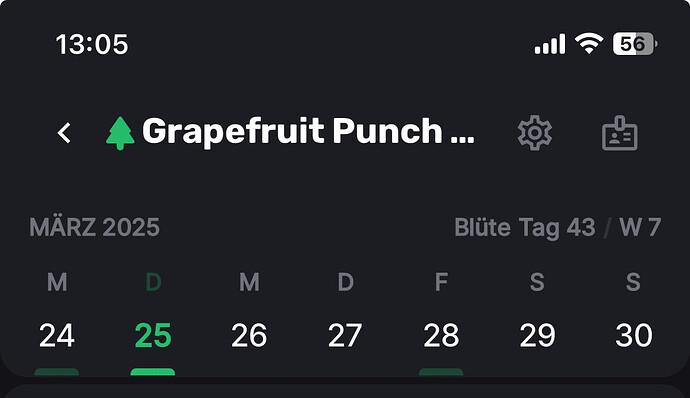Tap the bright green marker under 25
Viewport: 690px width, 398px height.
click(153, 372)
